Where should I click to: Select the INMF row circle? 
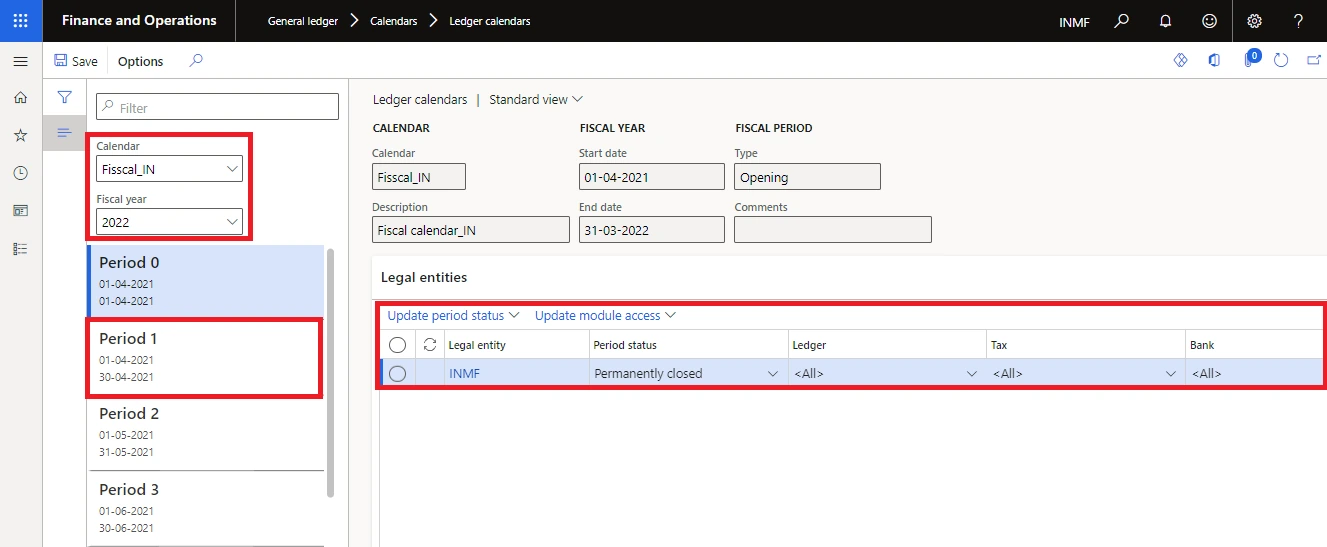(x=397, y=373)
